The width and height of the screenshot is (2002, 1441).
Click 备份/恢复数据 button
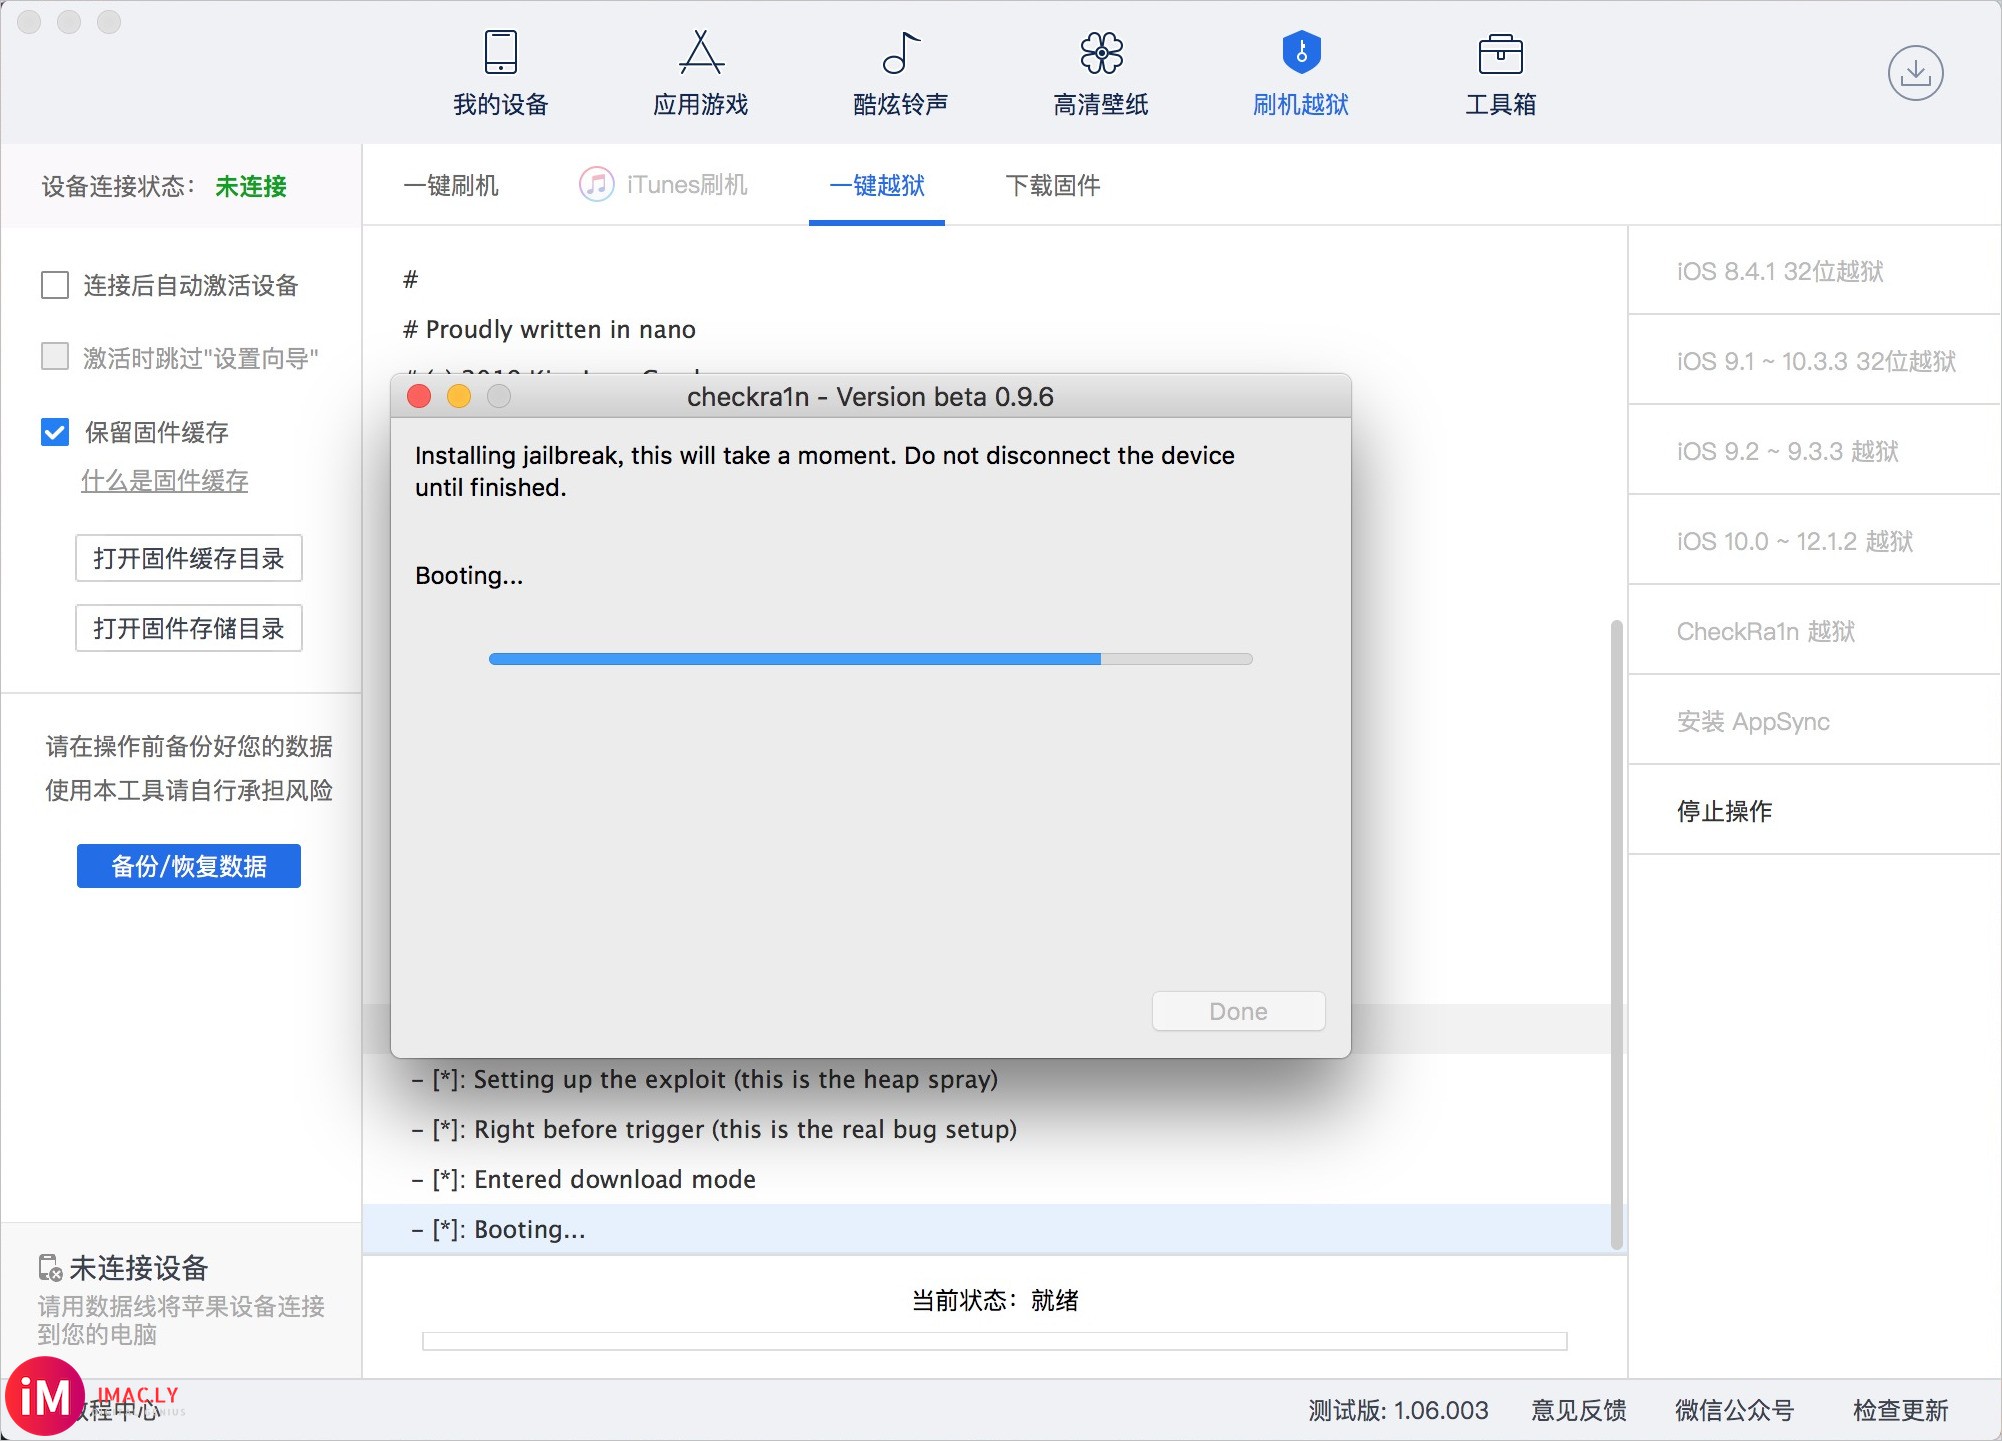point(189,866)
